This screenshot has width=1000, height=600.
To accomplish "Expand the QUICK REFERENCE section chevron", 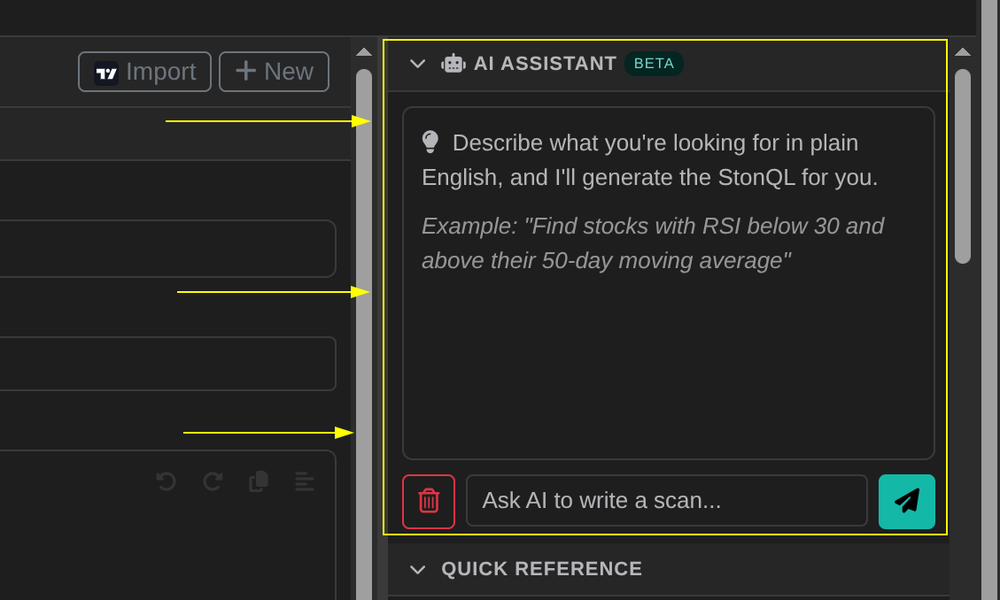I will coord(417,568).
